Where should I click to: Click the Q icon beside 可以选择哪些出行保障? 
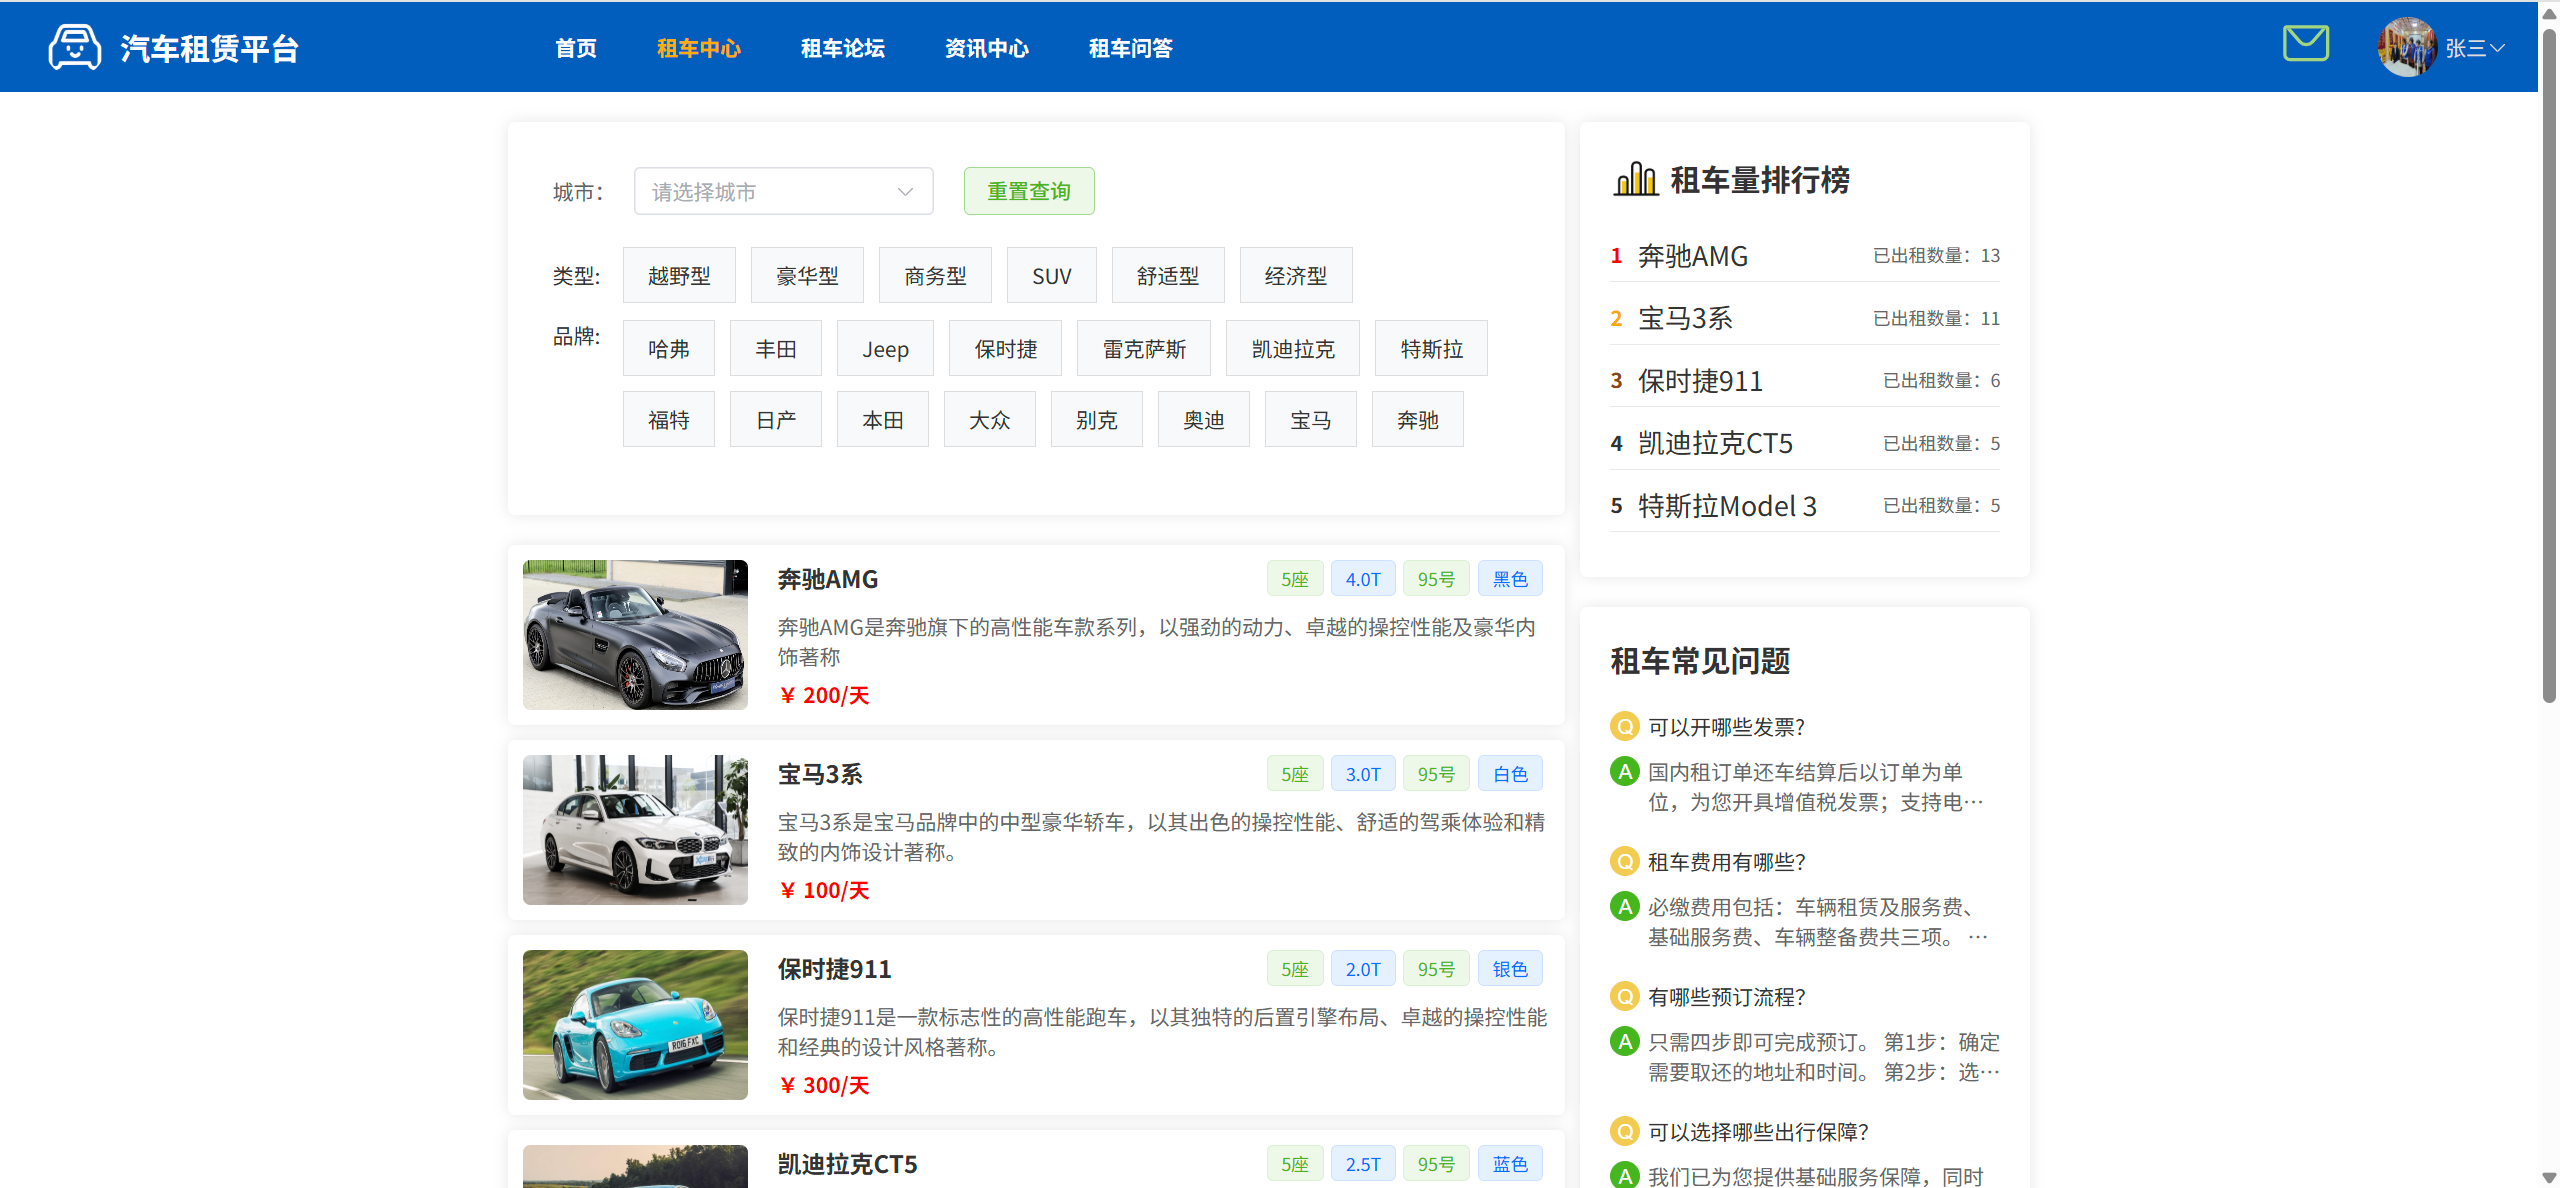[x=1625, y=1132]
